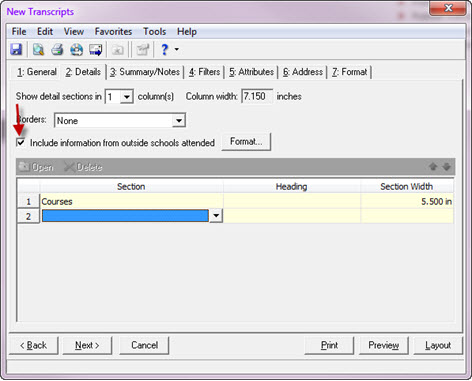Select row header number 2
The height and width of the screenshot is (381, 472).
pos(29,216)
